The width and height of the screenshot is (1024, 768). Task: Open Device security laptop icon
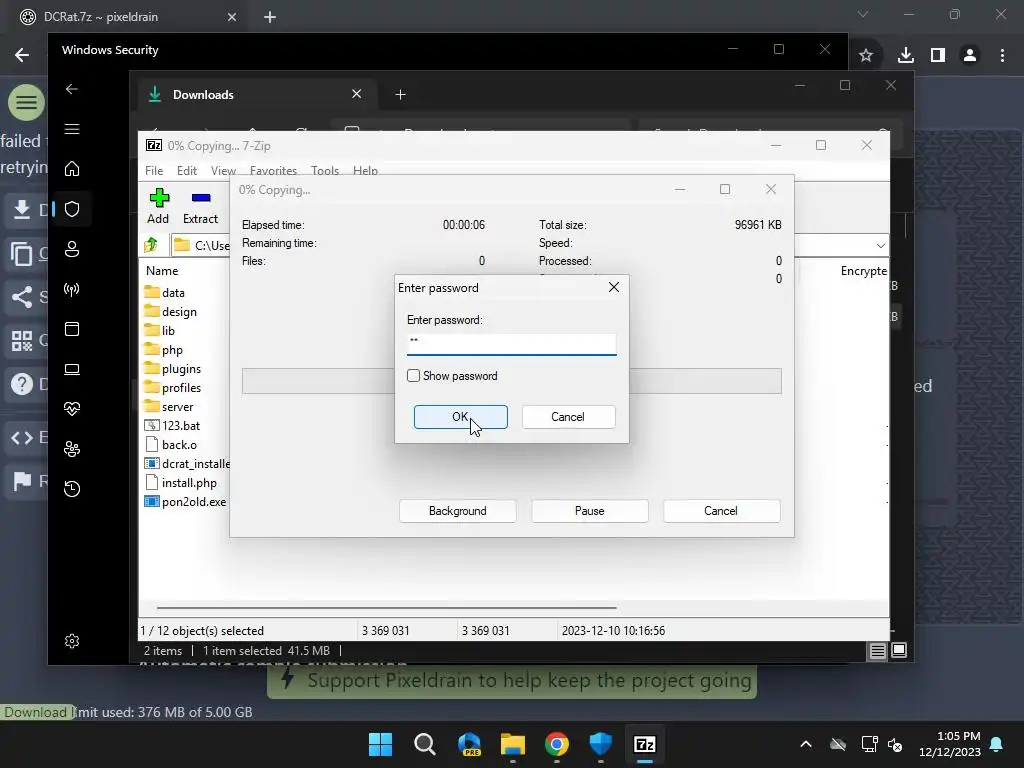pyautogui.click(x=72, y=369)
